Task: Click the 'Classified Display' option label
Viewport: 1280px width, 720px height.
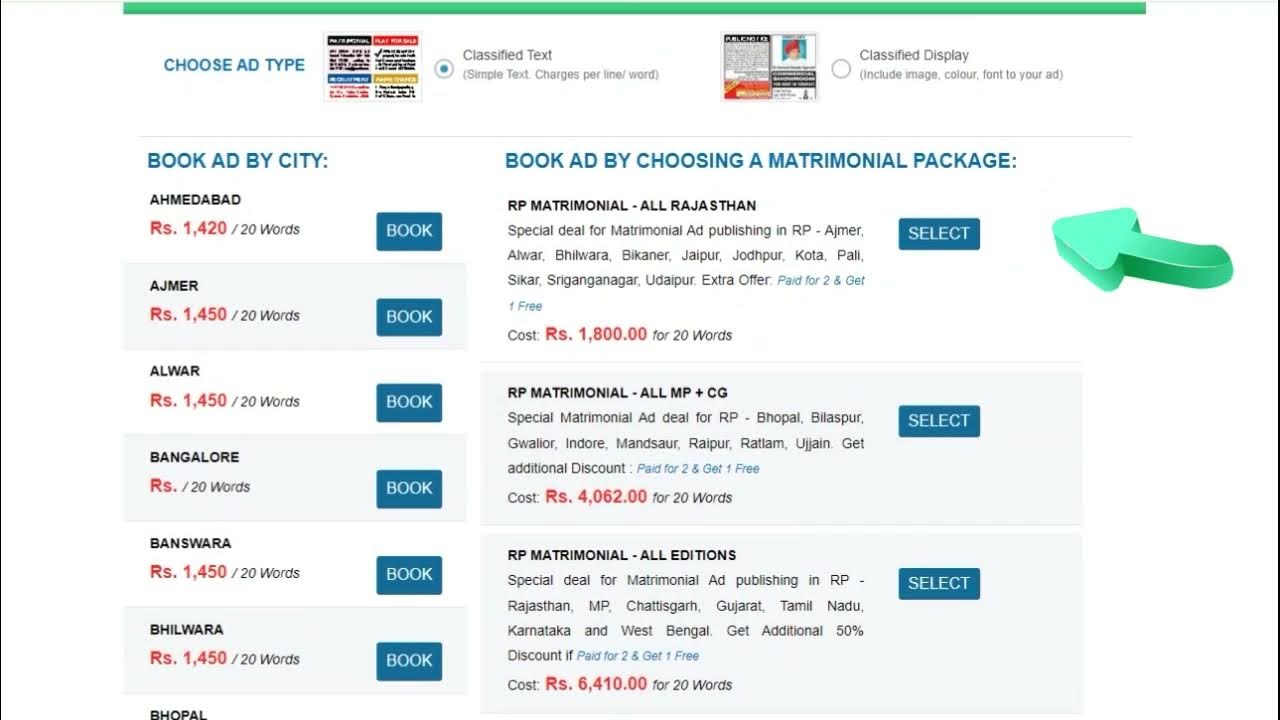Action: [x=913, y=55]
